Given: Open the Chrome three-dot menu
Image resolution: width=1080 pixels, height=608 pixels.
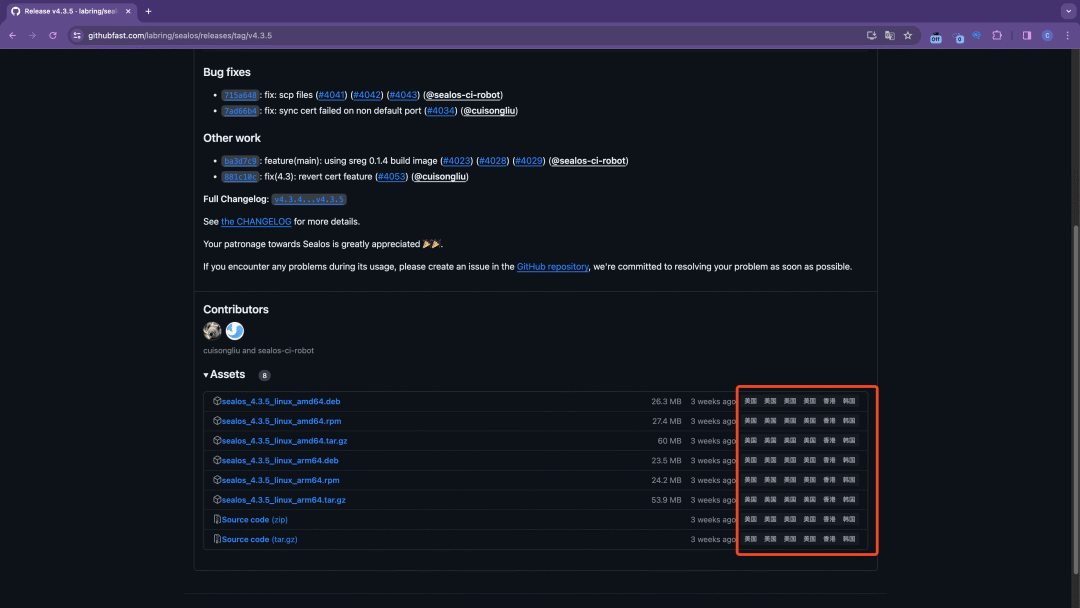Looking at the screenshot, I should [1068, 35].
